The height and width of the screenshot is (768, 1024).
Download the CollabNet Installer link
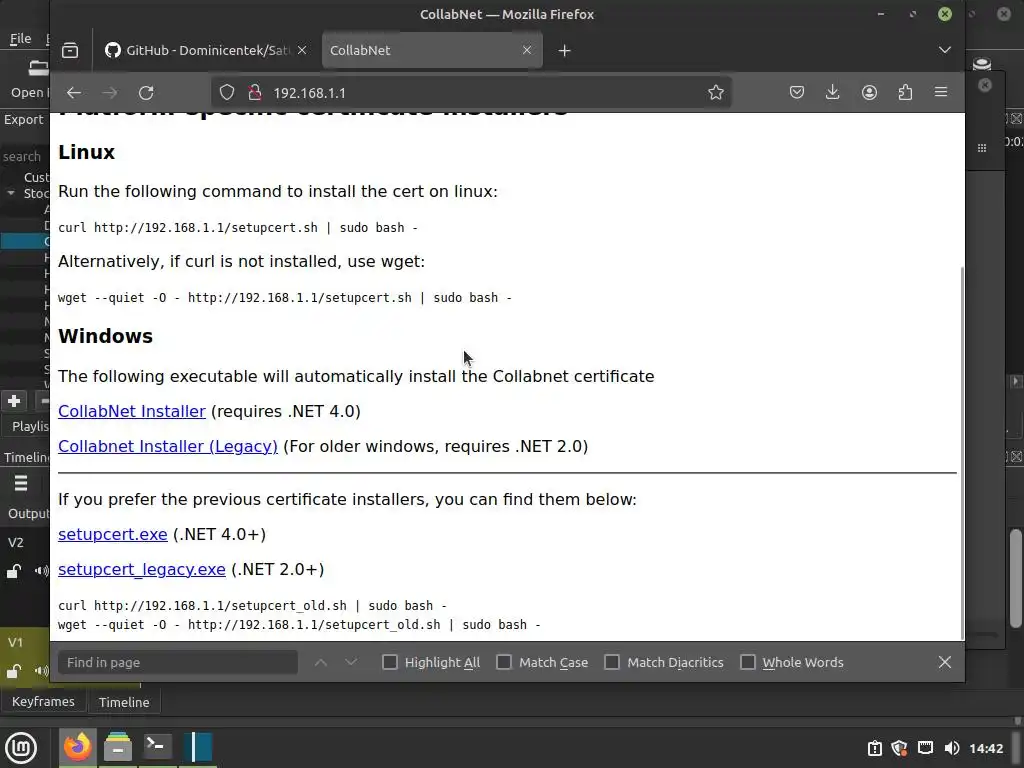pos(132,411)
